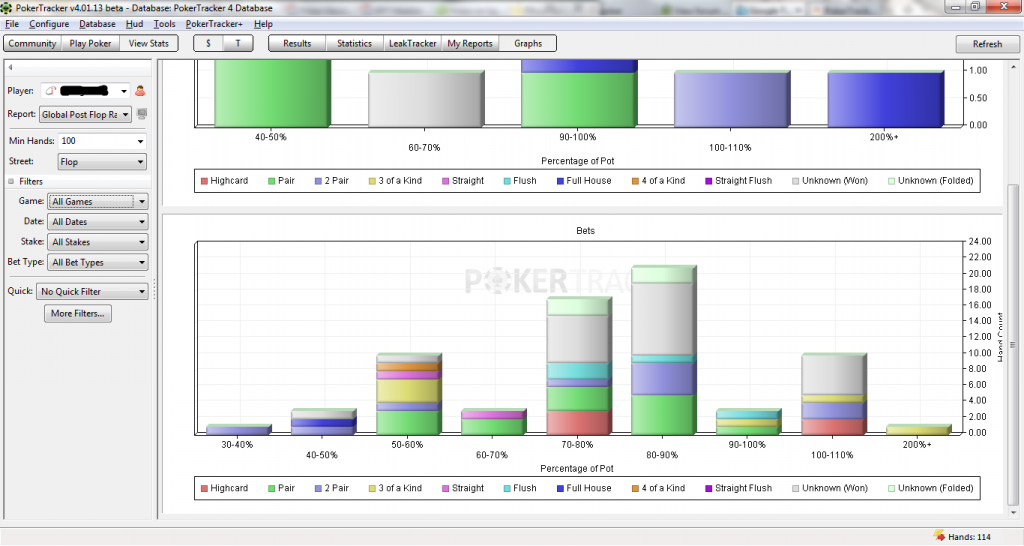Open the PokerTracker+ menu
The image size is (1024, 546).
214,24
